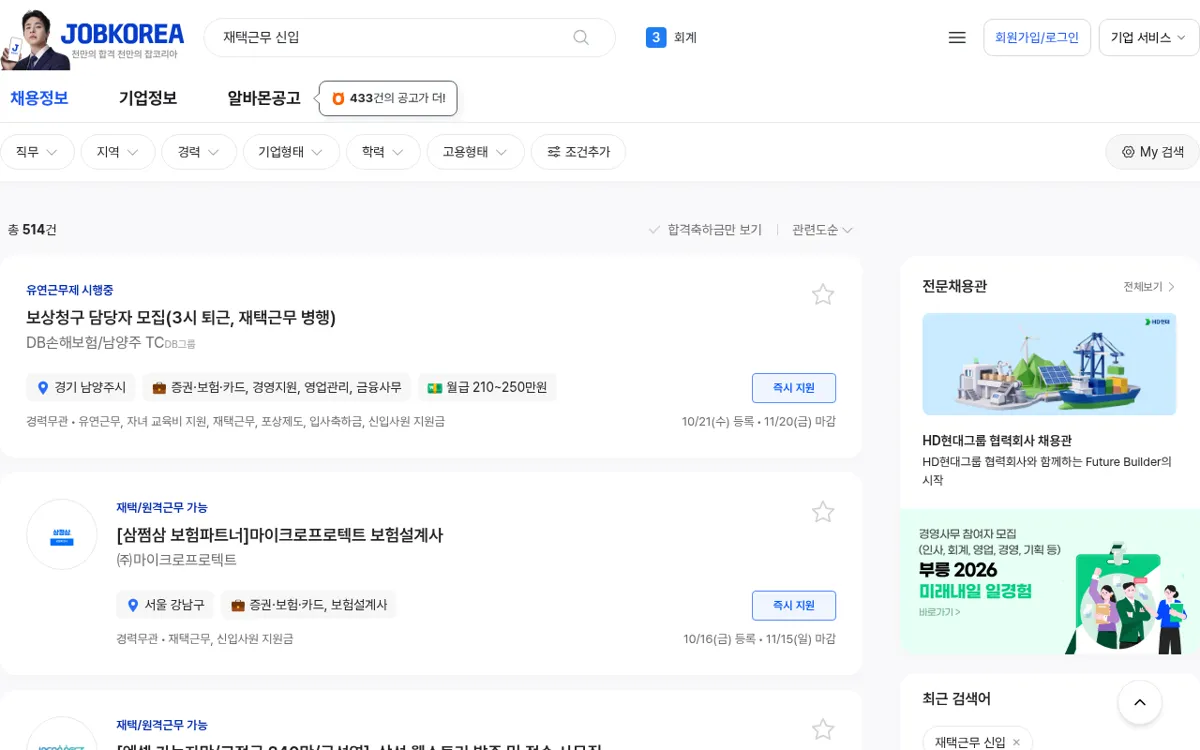Open the 직무 filter dropdown
The width and height of the screenshot is (1200, 750).
tap(37, 152)
